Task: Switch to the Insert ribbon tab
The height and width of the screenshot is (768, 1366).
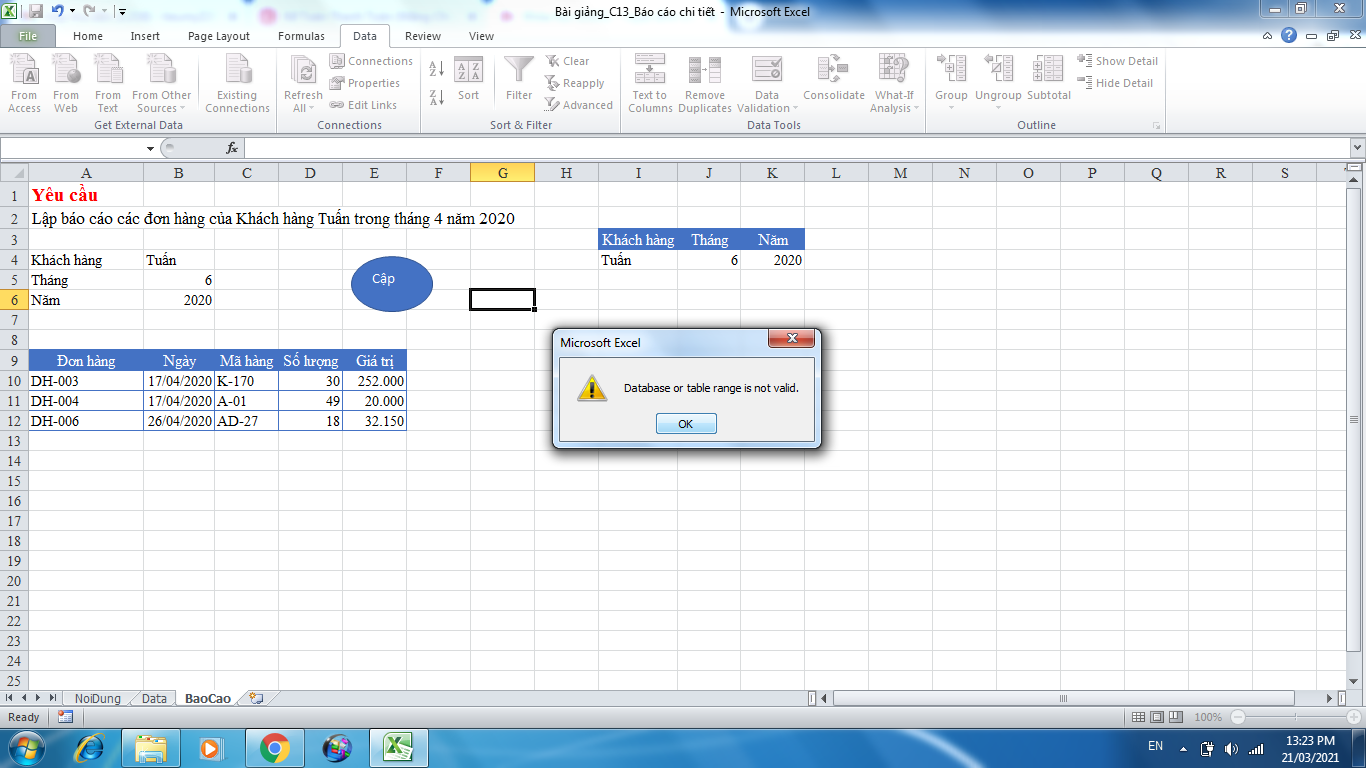Action: [x=145, y=36]
